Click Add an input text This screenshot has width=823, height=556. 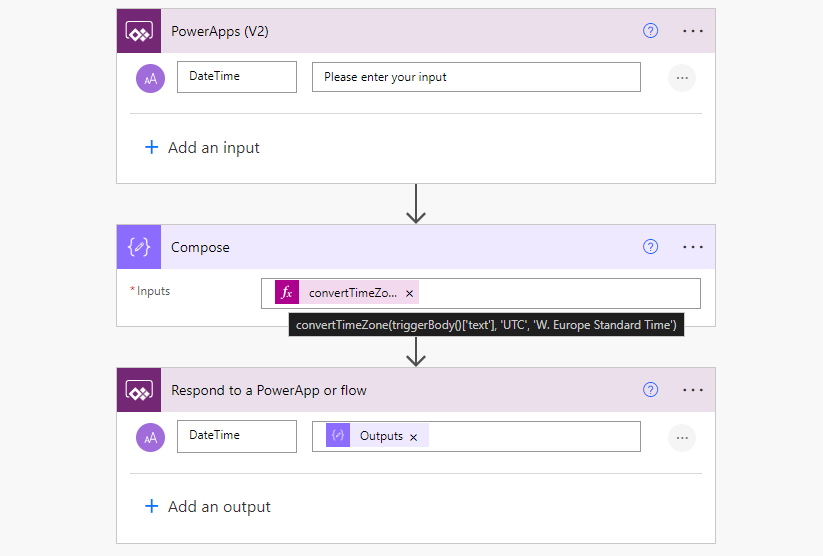coord(214,148)
